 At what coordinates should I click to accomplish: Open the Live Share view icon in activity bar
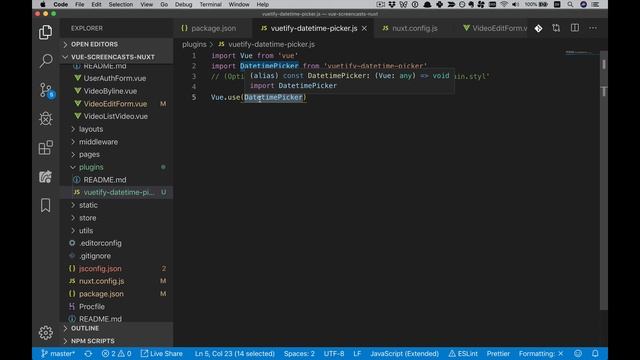tap(45, 176)
